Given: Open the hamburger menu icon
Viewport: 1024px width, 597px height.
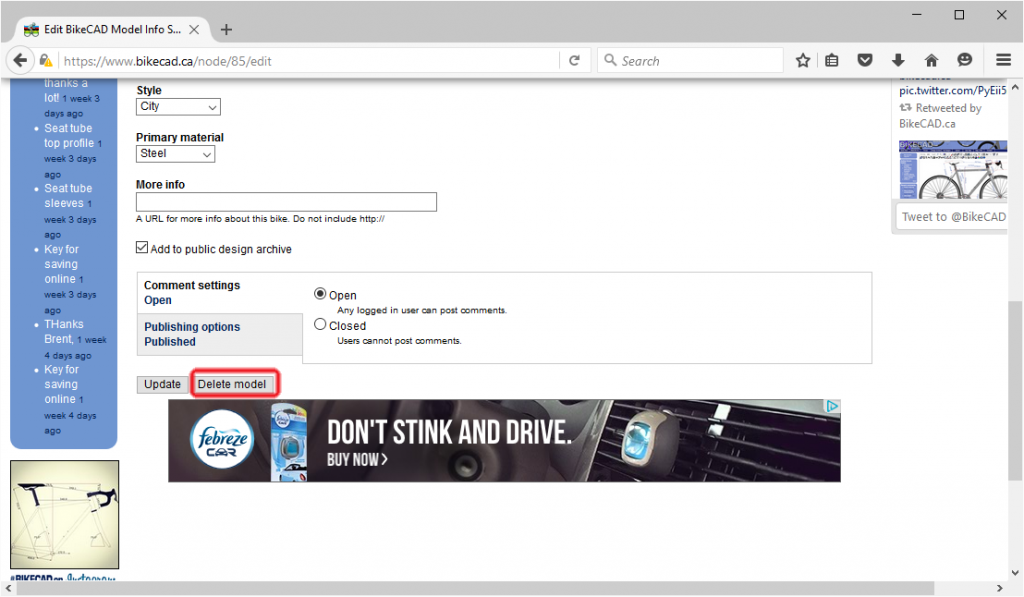Looking at the screenshot, I should (1003, 60).
